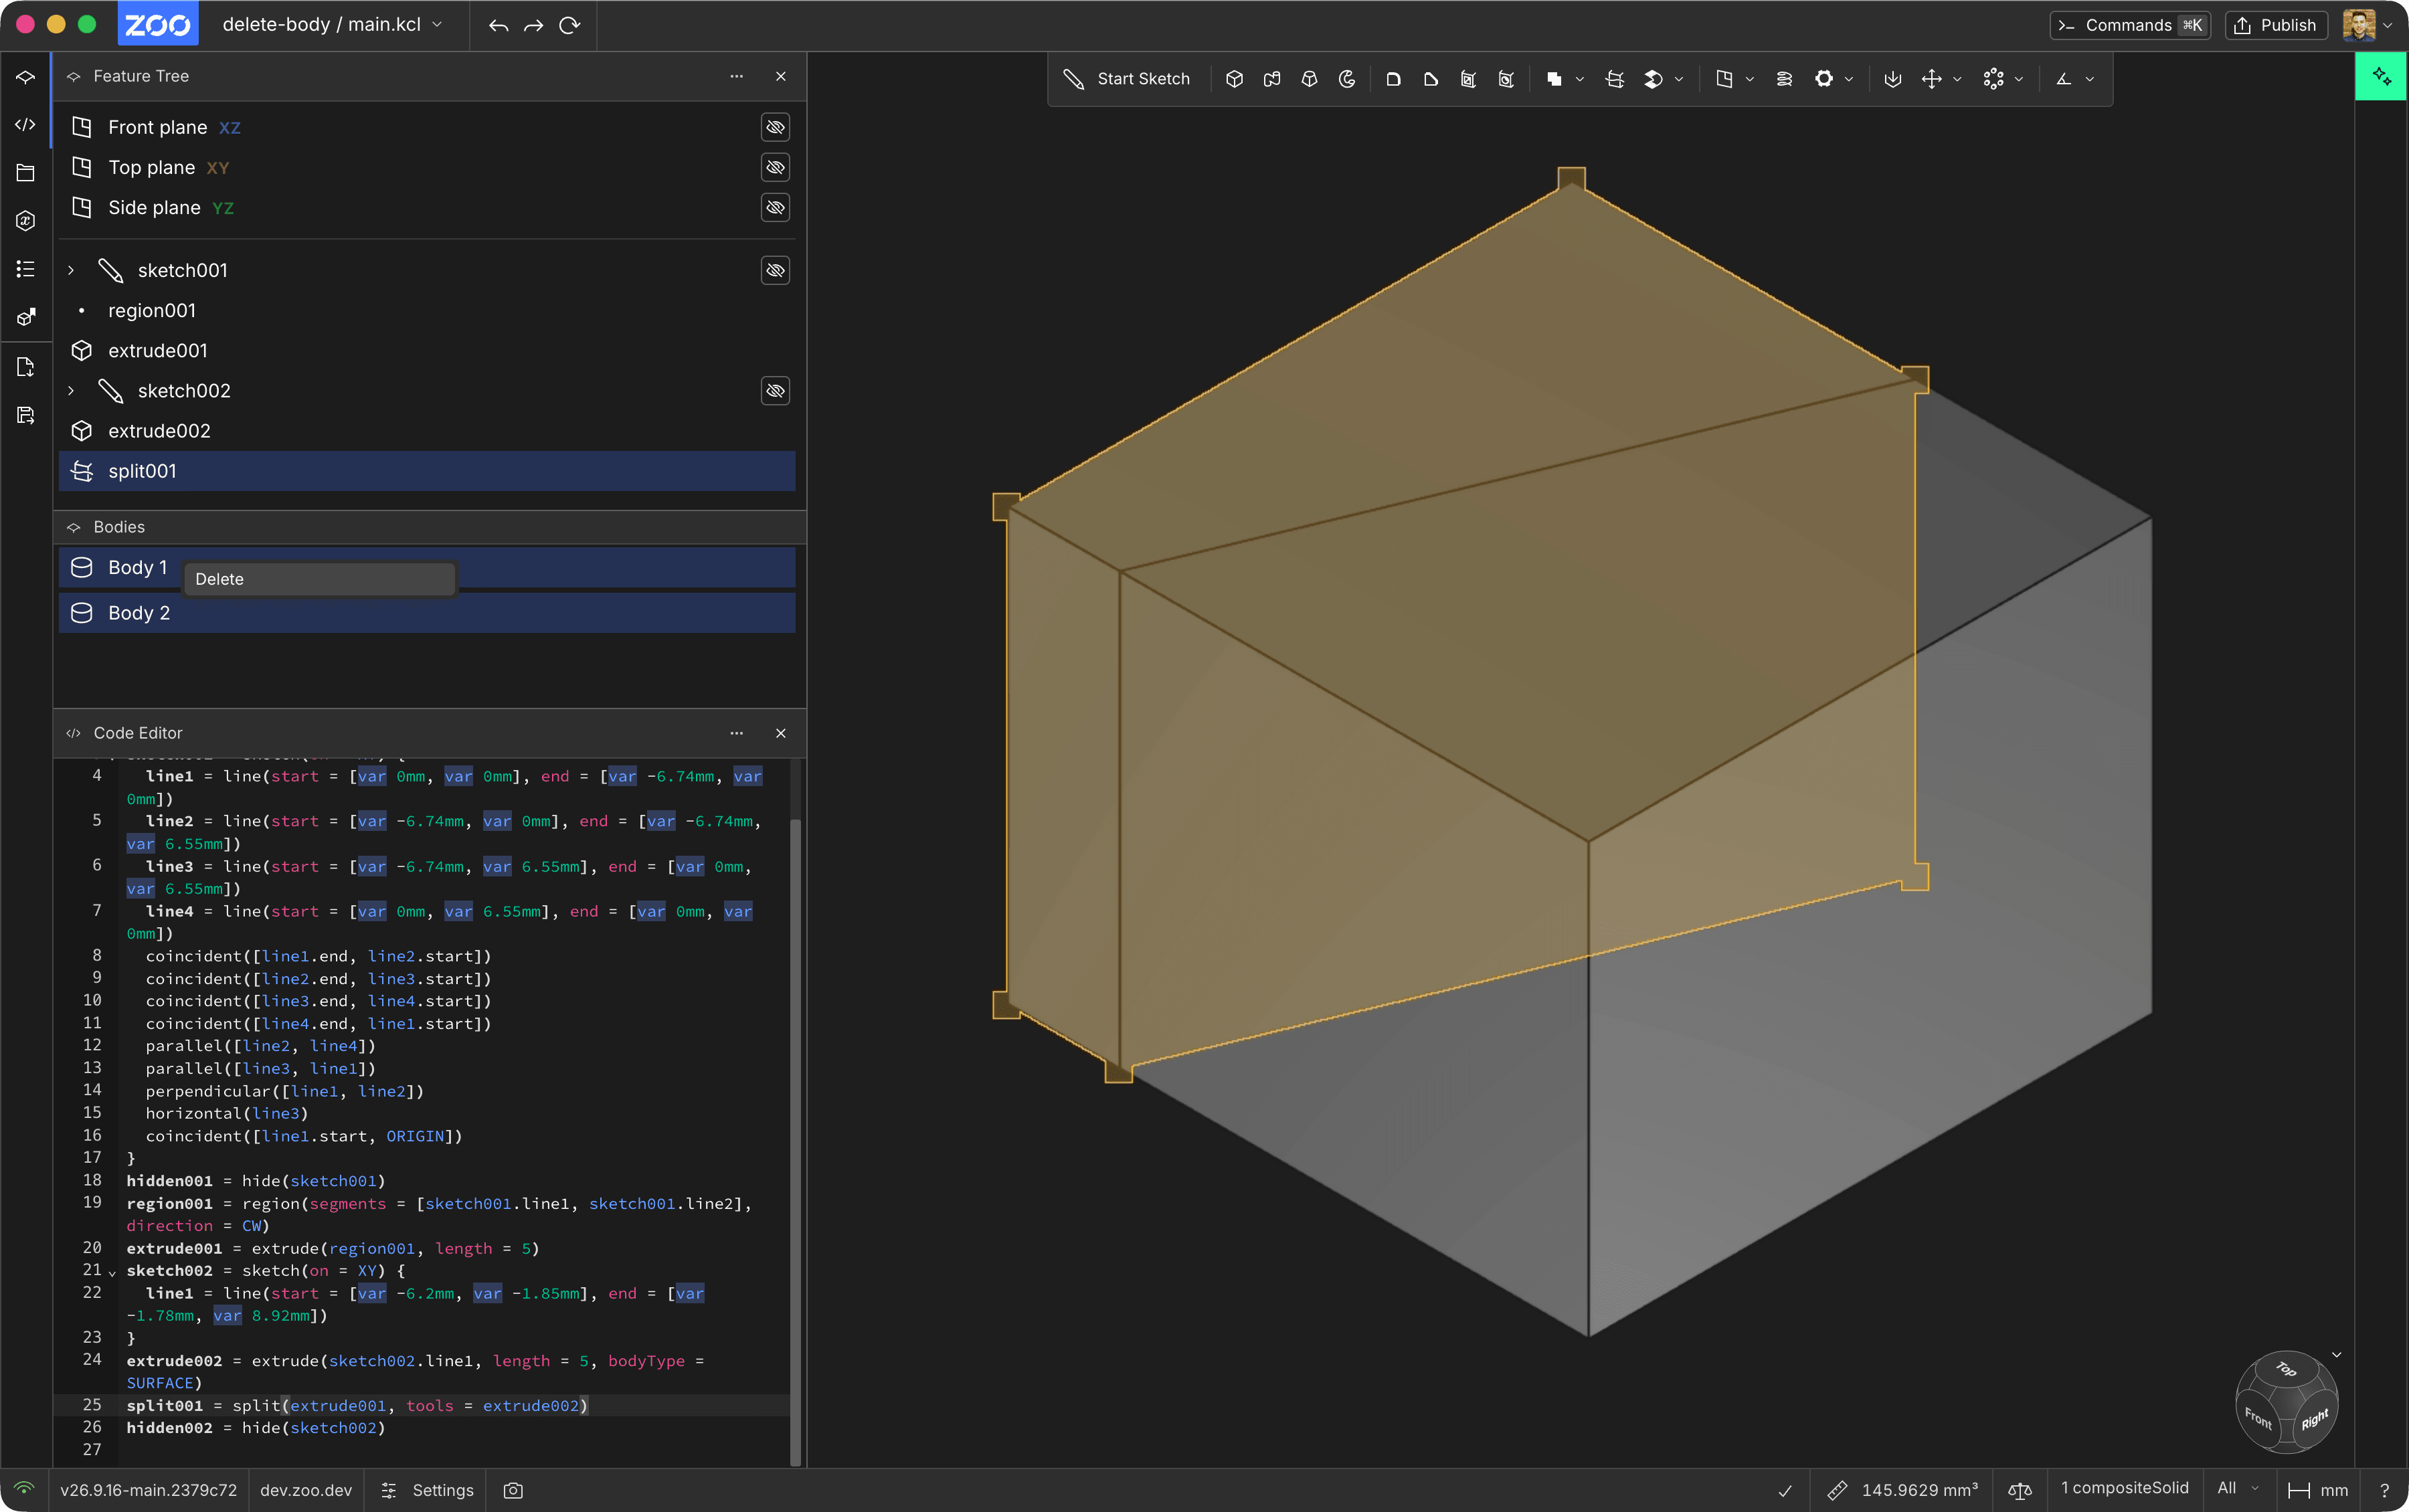Expand the sketch002 tree item
This screenshot has width=2409, height=1512.
(71, 390)
